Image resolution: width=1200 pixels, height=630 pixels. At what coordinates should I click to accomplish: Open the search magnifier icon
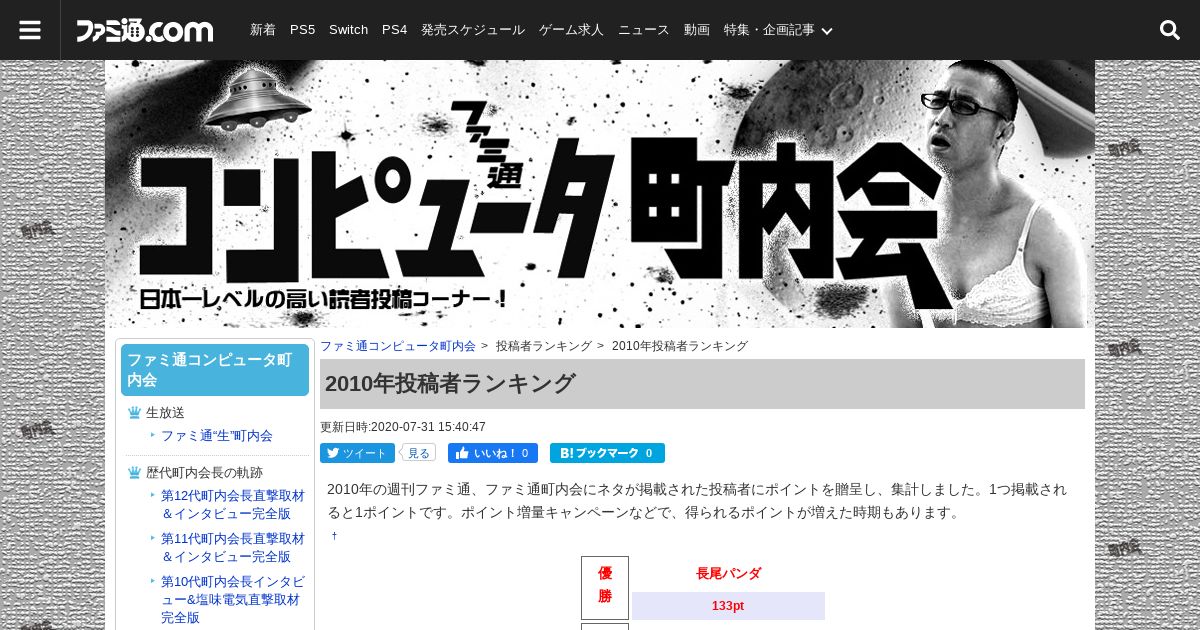tap(1170, 30)
